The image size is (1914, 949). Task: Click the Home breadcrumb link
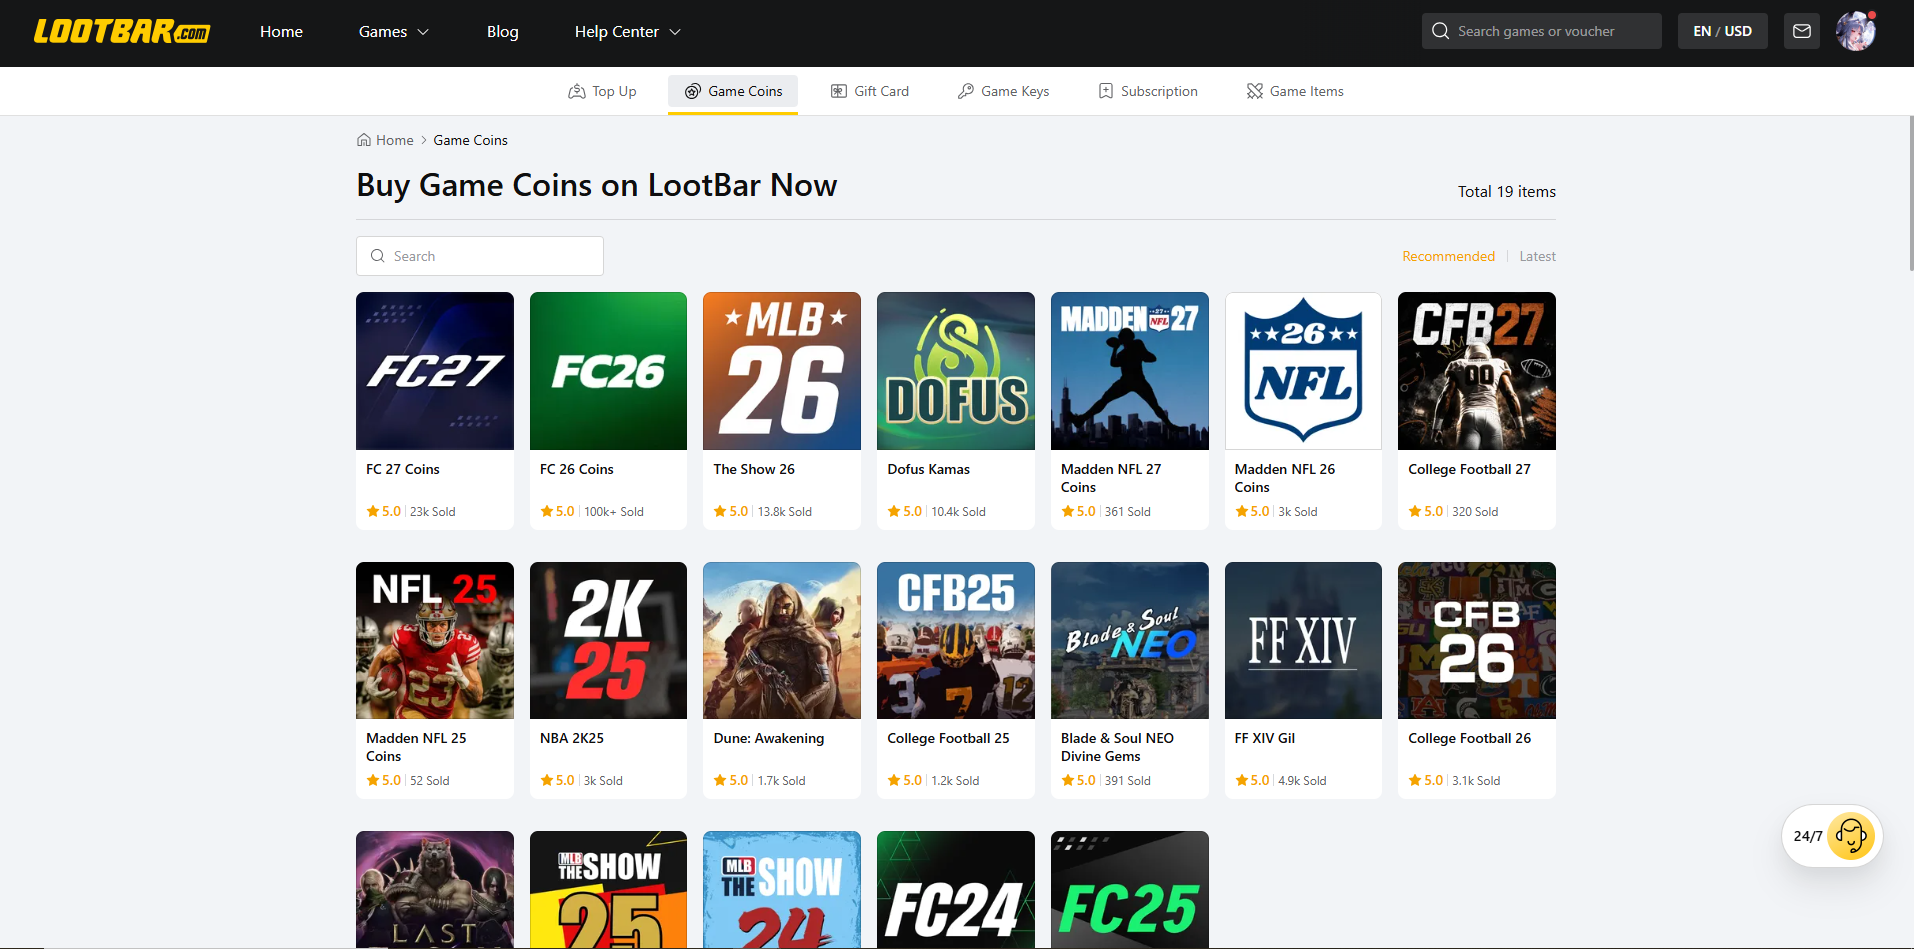394,140
